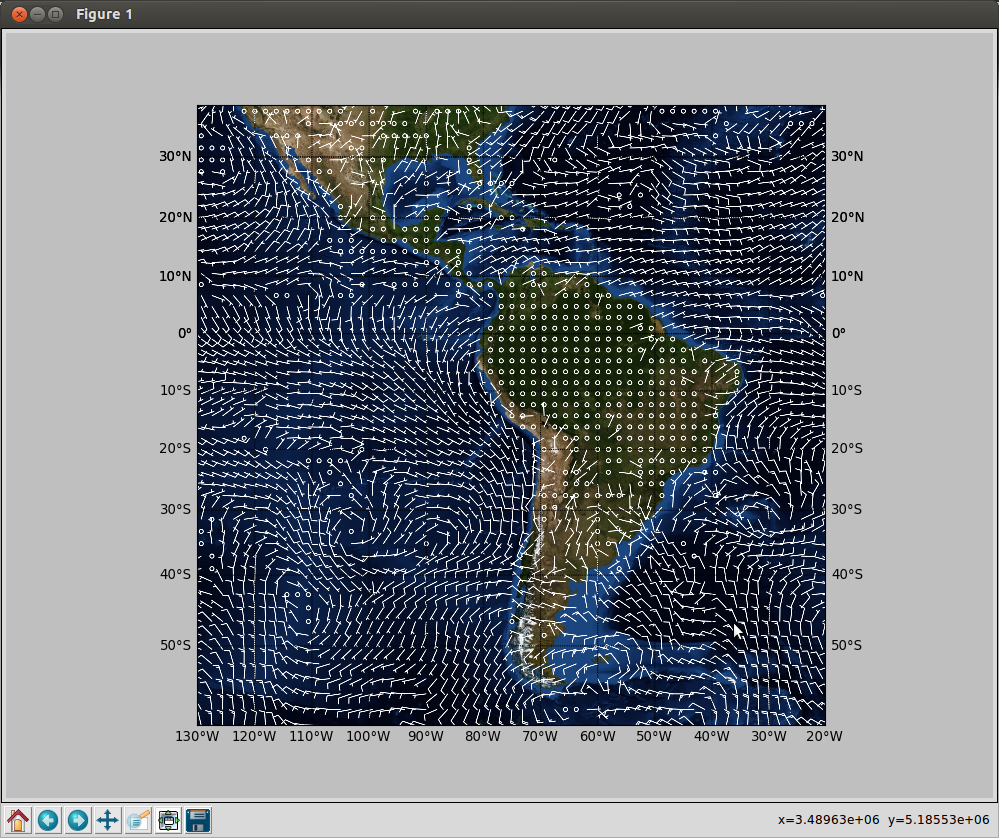Click the x/y coordinate readout in status bar
The height and width of the screenshot is (838, 999).
pos(883,820)
